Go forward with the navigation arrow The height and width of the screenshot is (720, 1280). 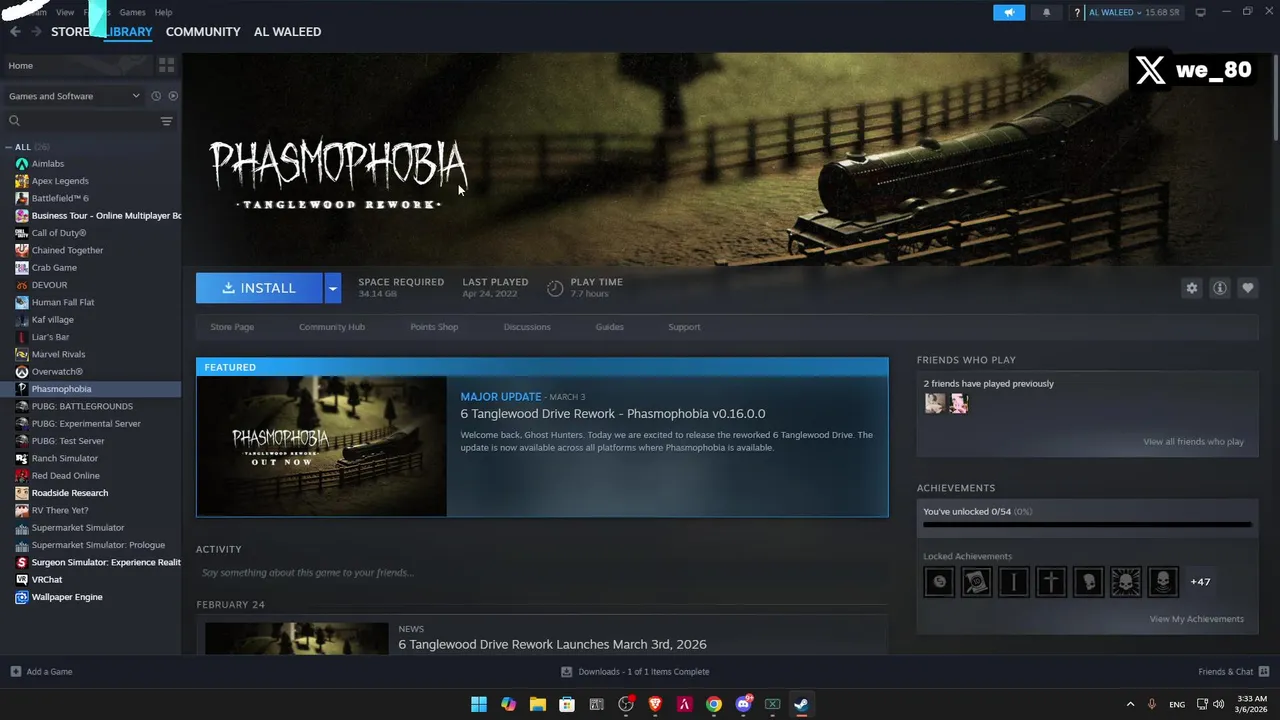pos(36,32)
